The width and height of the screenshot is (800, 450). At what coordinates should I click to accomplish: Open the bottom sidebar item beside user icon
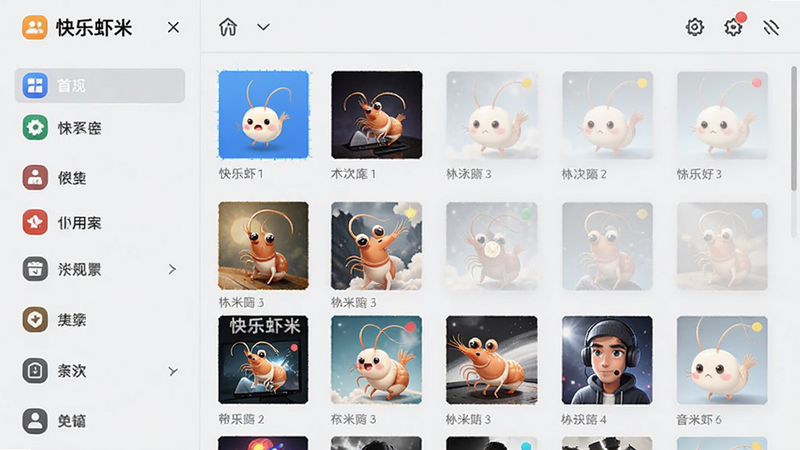pos(72,421)
